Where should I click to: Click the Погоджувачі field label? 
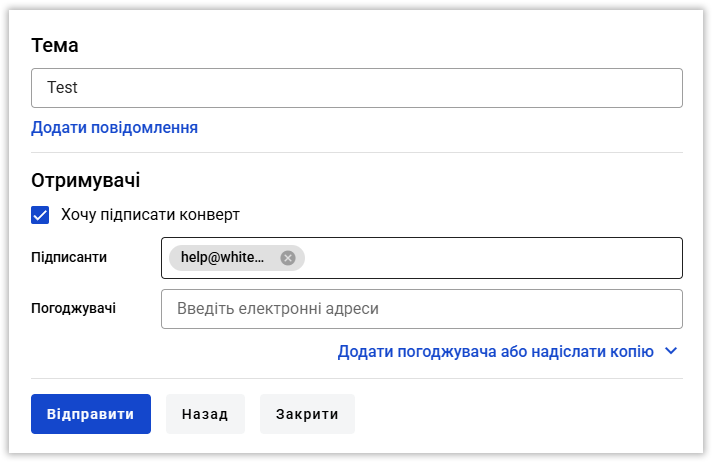click(x=74, y=308)
